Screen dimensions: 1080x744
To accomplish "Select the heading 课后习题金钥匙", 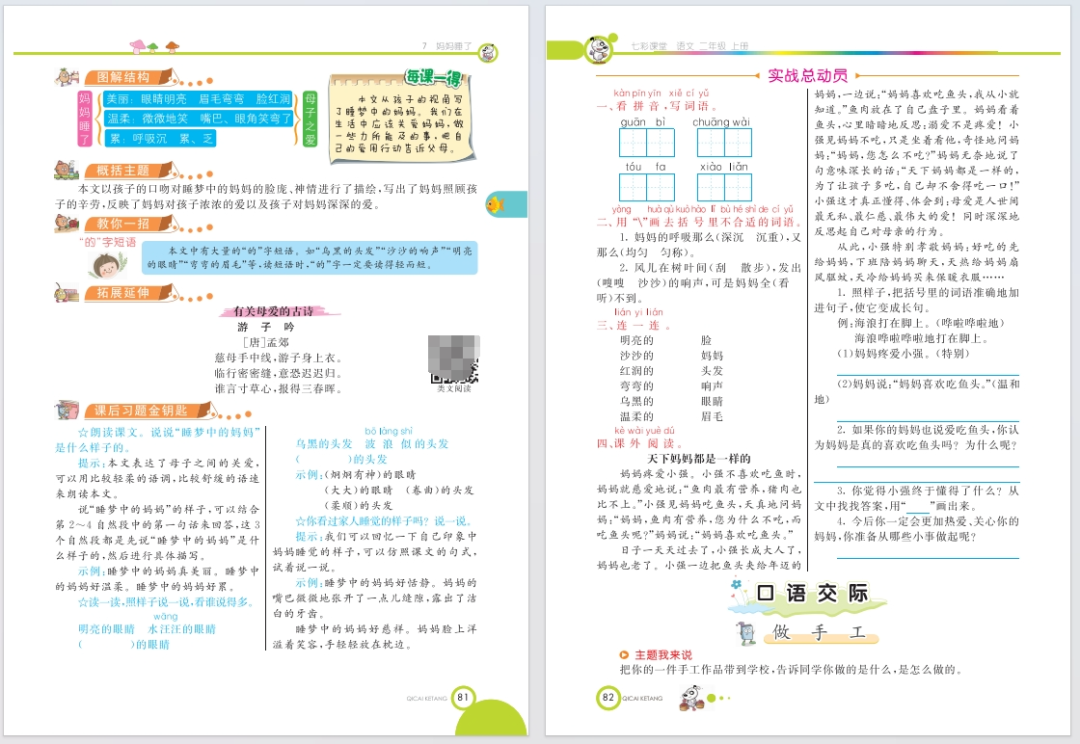I will point(141,411).
